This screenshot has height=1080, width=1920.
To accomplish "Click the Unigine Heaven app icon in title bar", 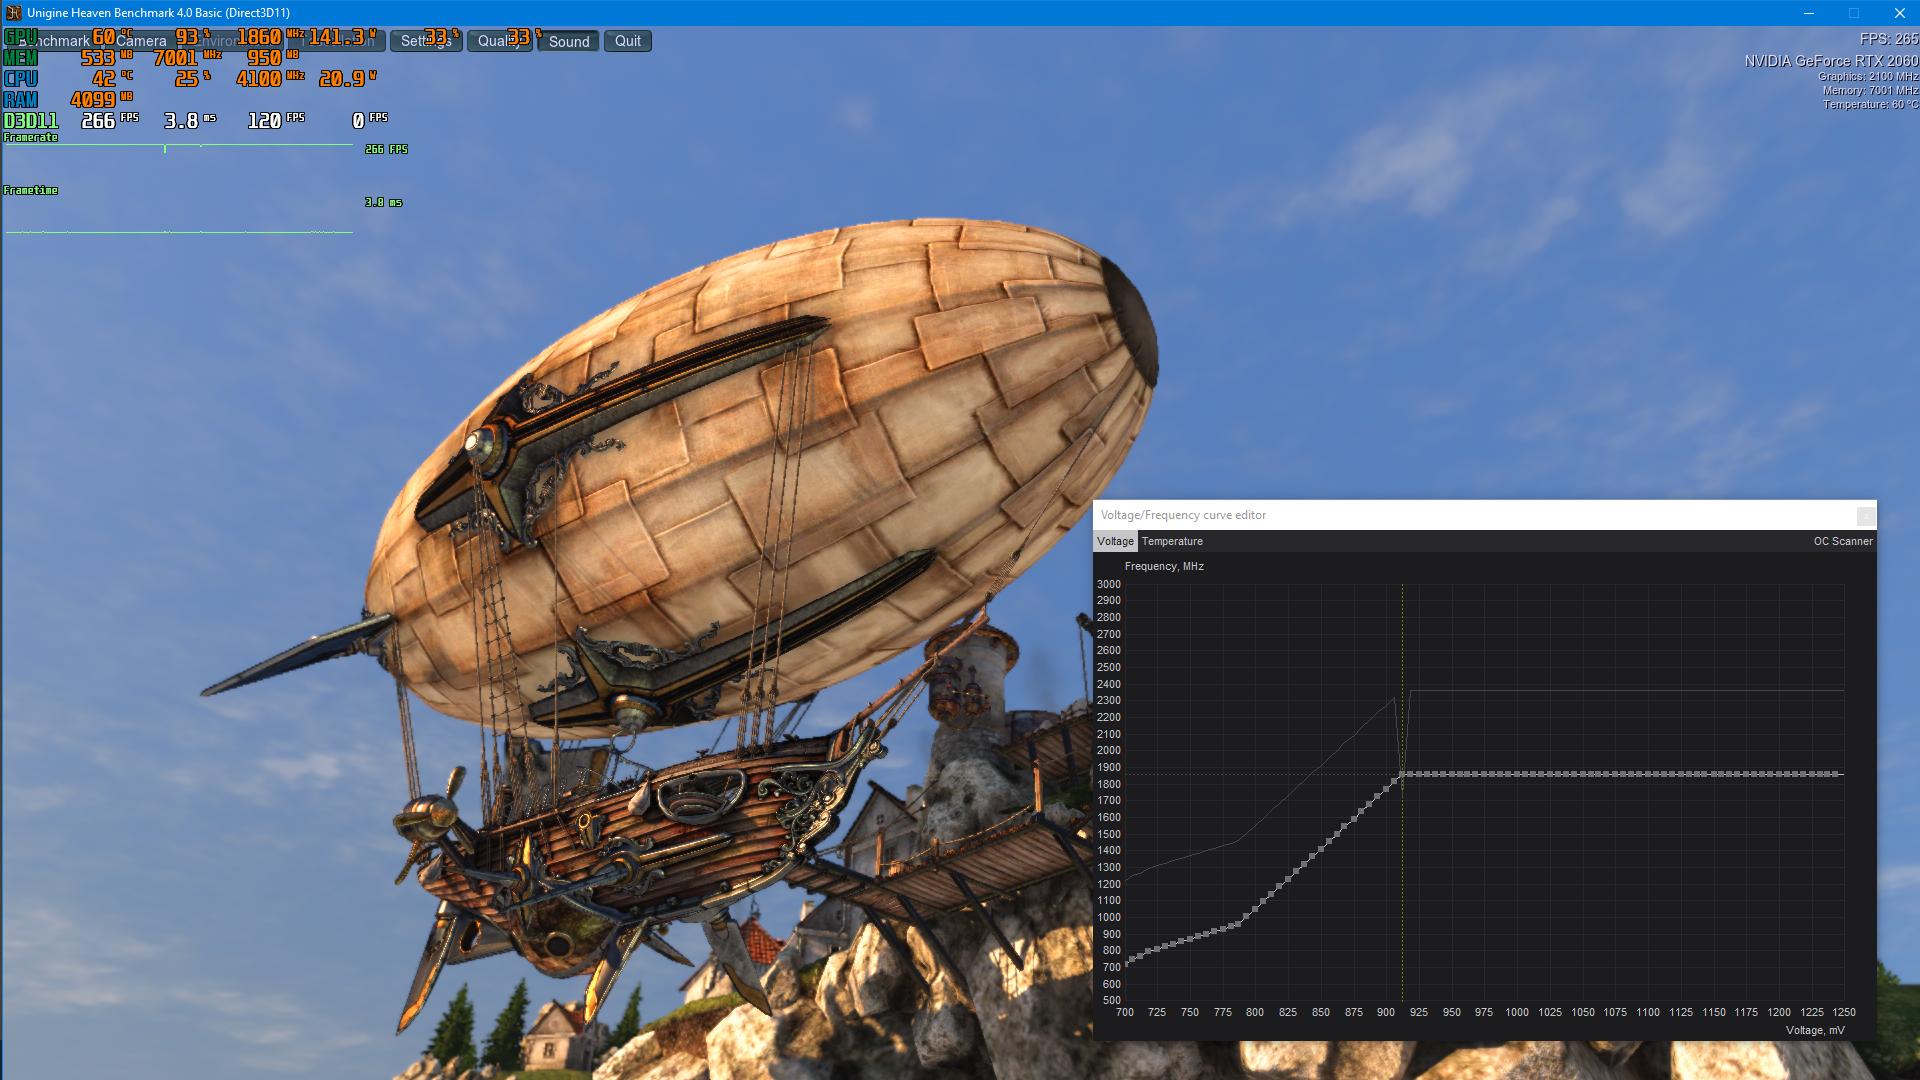I will (x=14, y=13).
